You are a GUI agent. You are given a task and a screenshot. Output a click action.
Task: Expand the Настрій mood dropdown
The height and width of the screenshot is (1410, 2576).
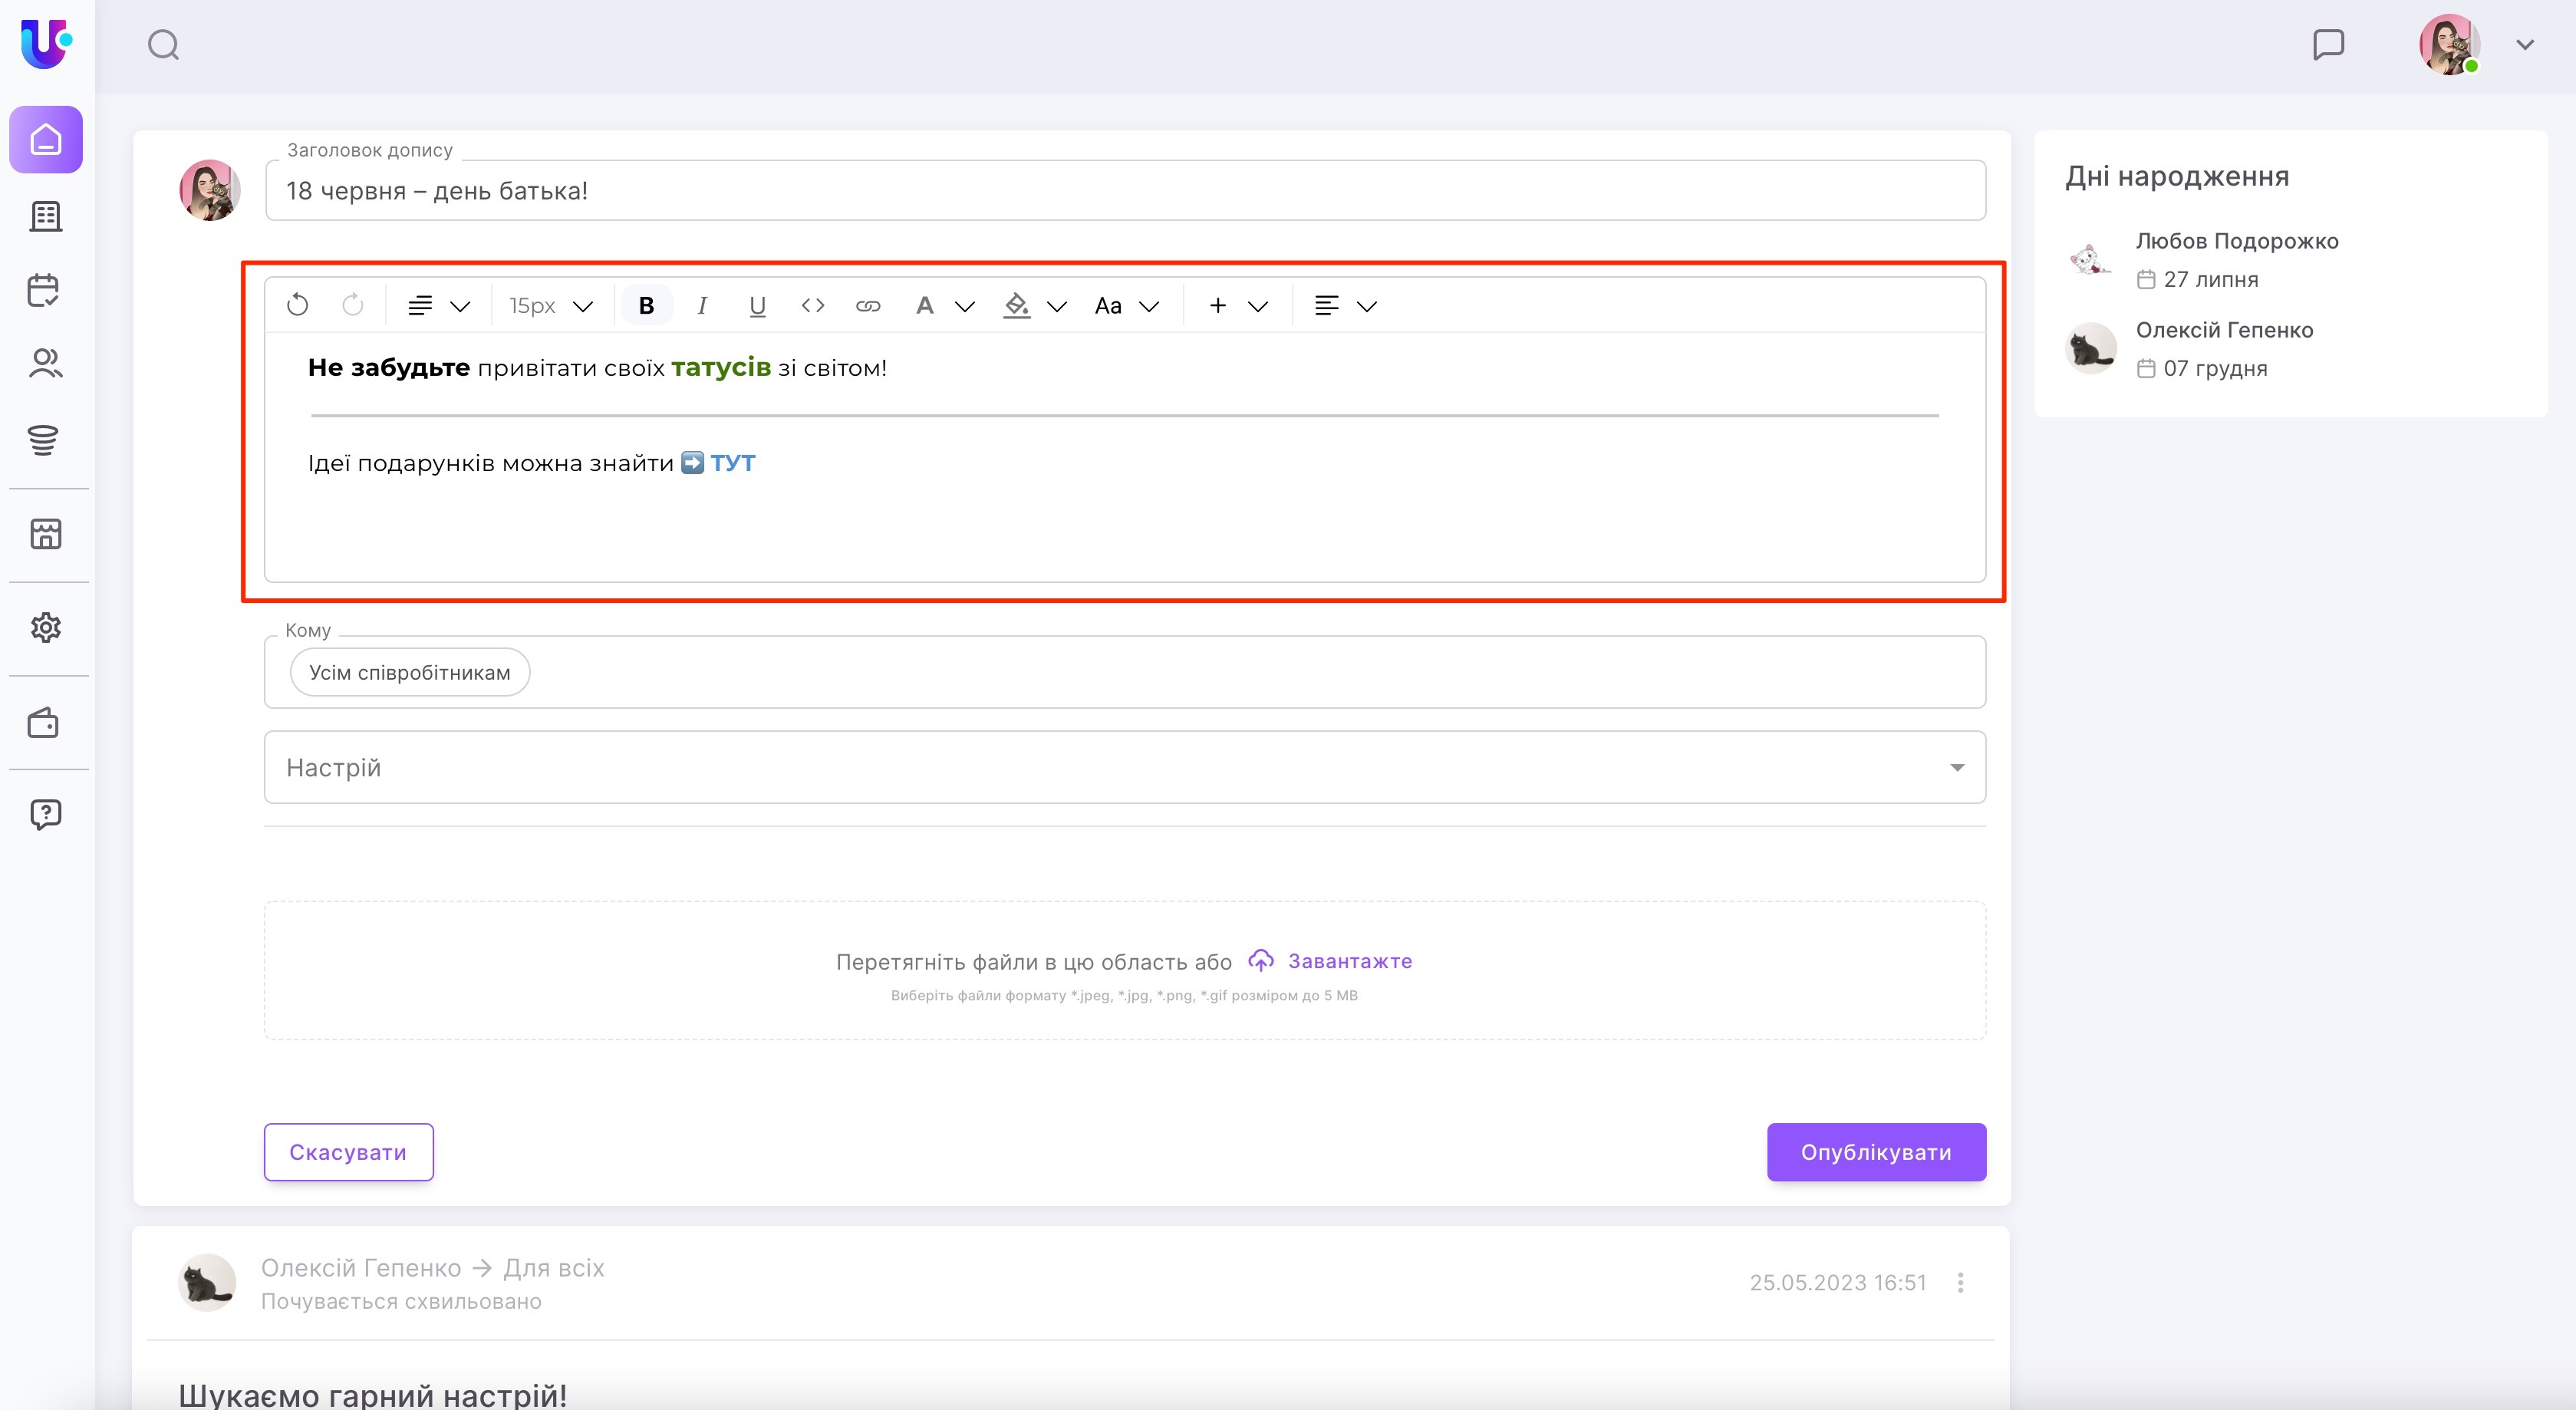pos(1956,768)
